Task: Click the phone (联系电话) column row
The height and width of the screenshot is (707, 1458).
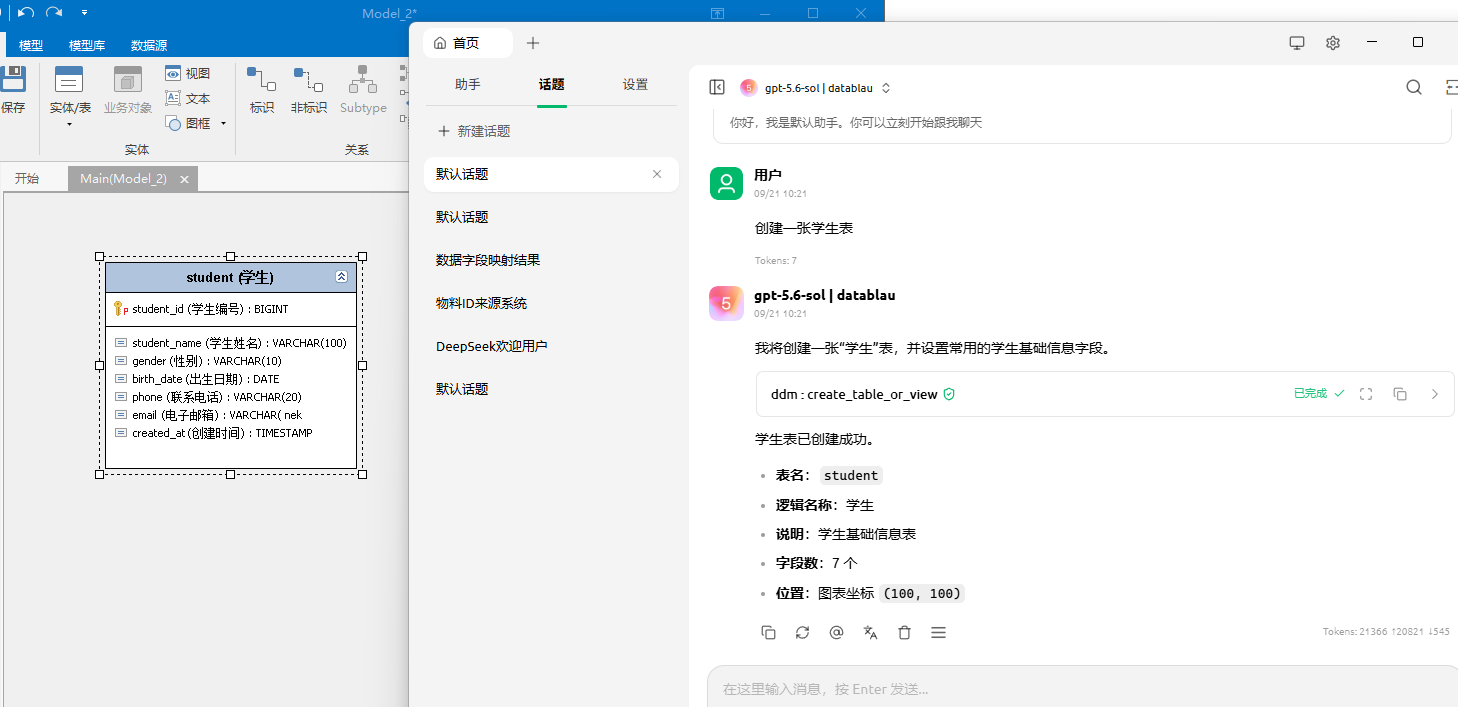Action: point(208,397)
